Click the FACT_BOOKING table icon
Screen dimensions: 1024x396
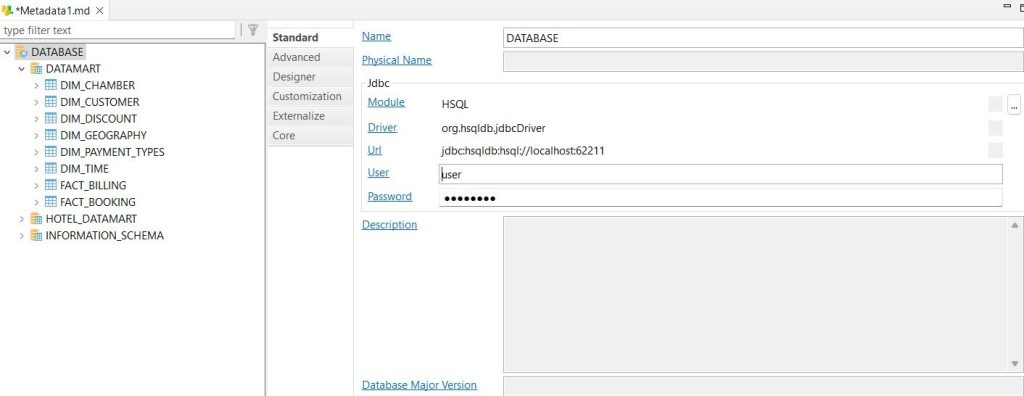click(x=51, y=202)
